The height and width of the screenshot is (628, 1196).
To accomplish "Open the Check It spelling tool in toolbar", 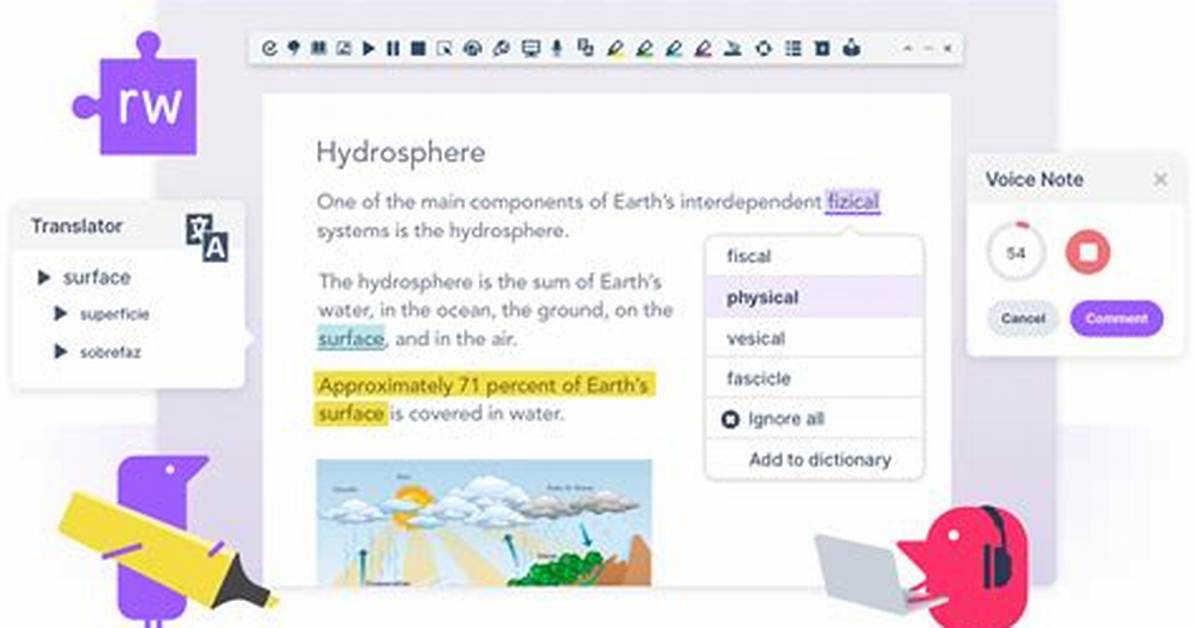I will 268,49.
